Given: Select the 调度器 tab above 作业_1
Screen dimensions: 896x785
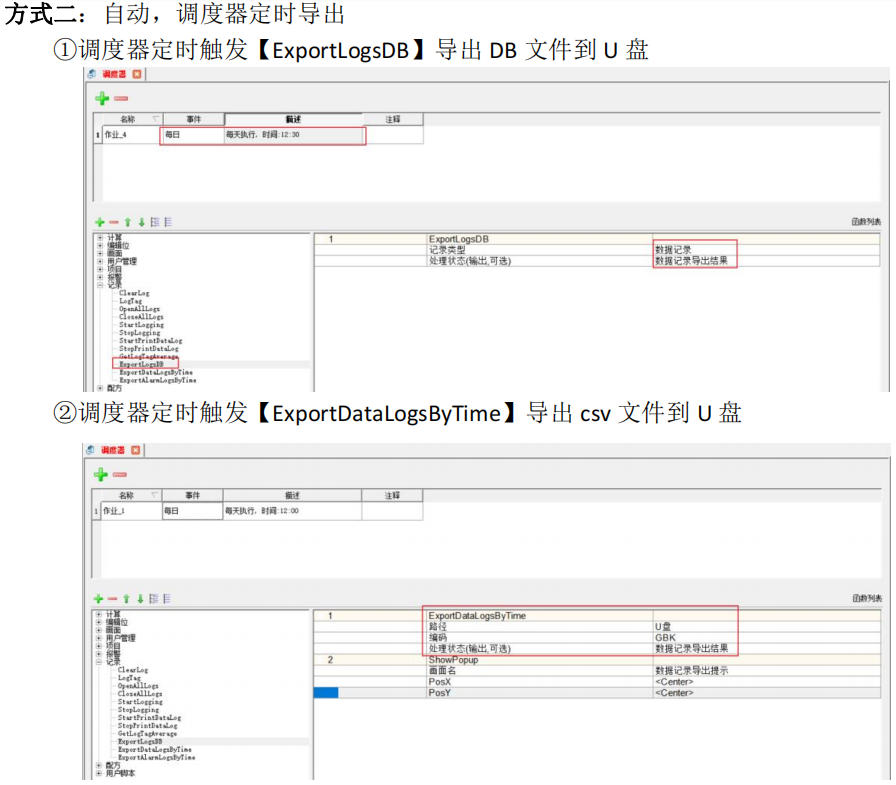Looking at the screenshot, I should tap(113, 450).
